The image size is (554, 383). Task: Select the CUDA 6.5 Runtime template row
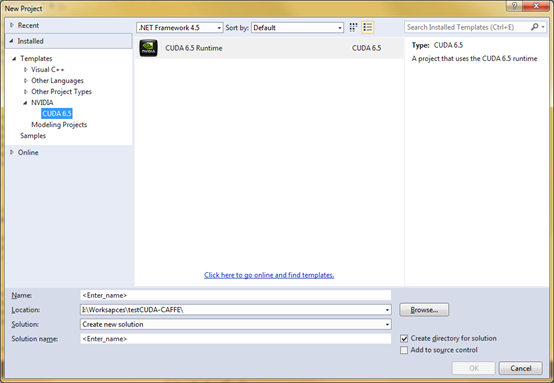[269, 48]
